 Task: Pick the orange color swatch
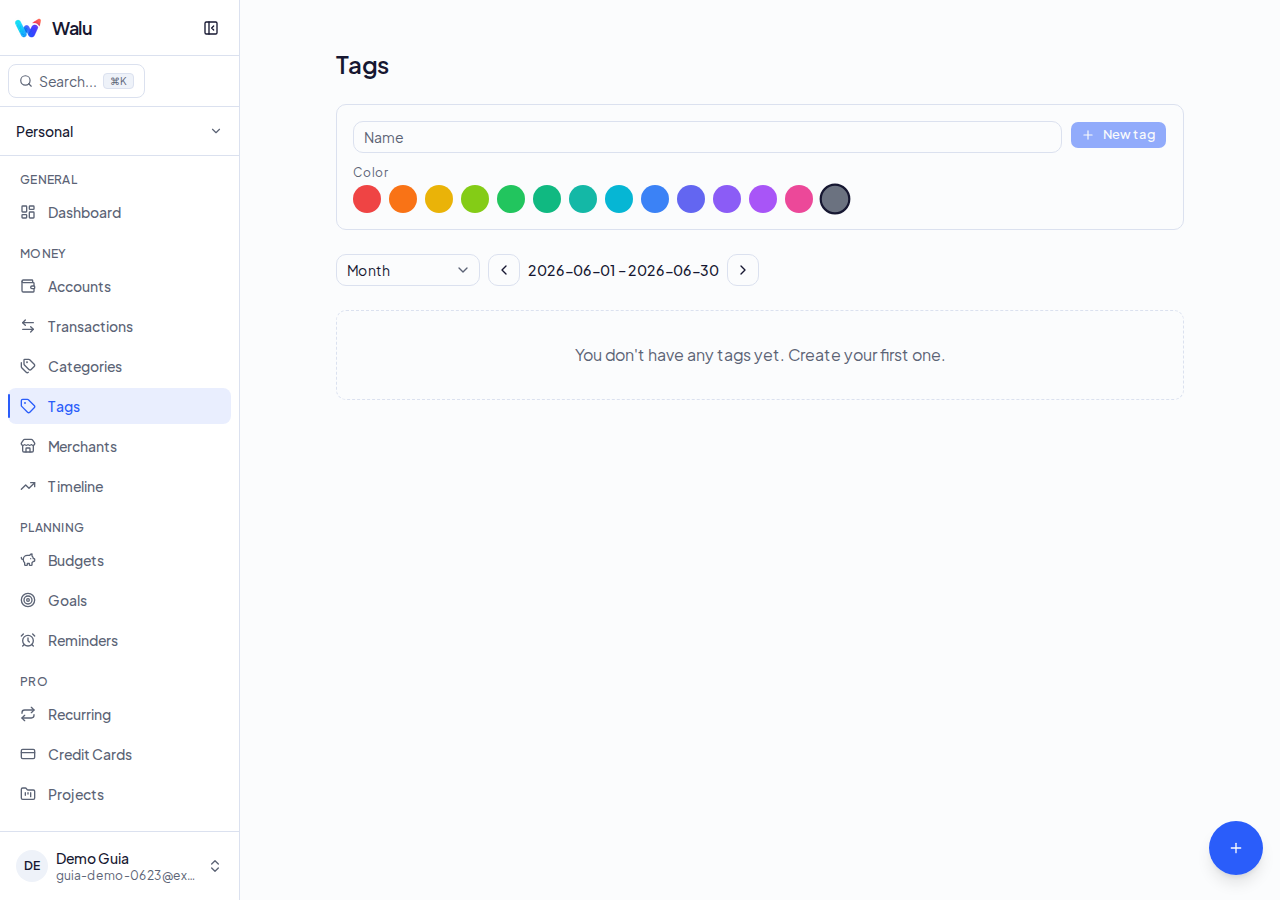point(403,199)
